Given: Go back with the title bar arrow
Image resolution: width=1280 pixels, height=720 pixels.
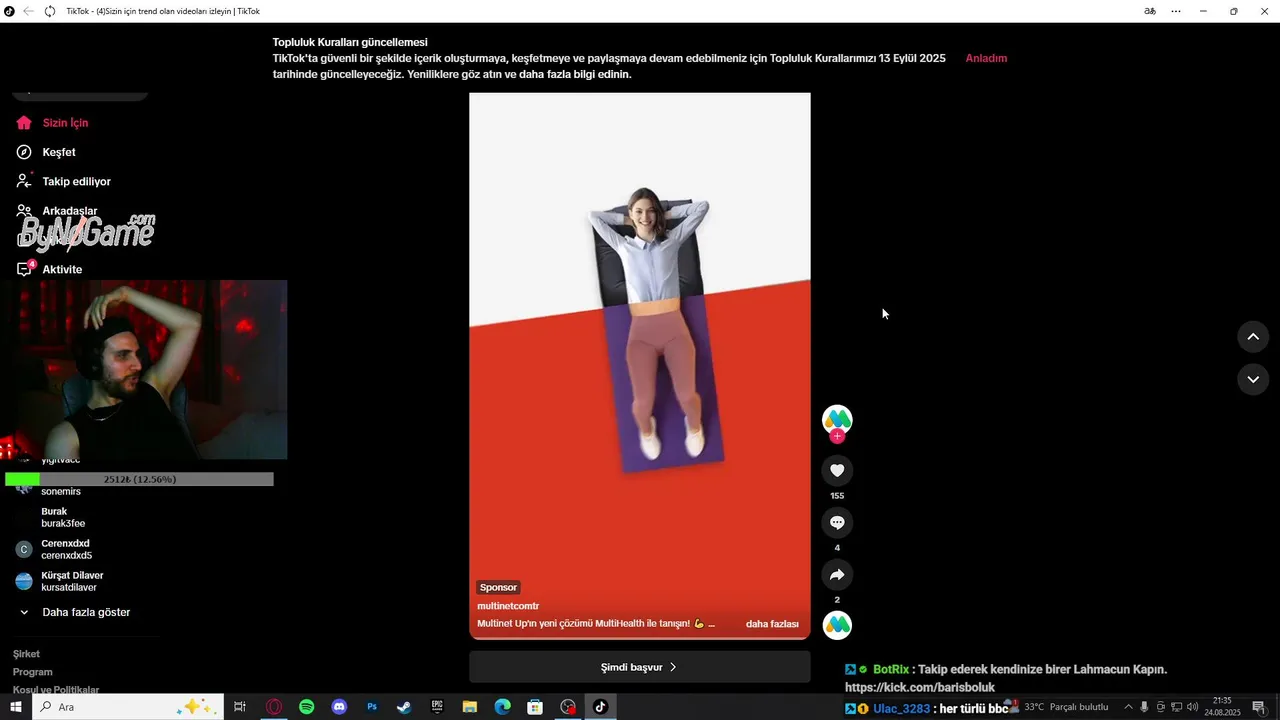Looking at the screenshot, I should click(x=28, y=11).
